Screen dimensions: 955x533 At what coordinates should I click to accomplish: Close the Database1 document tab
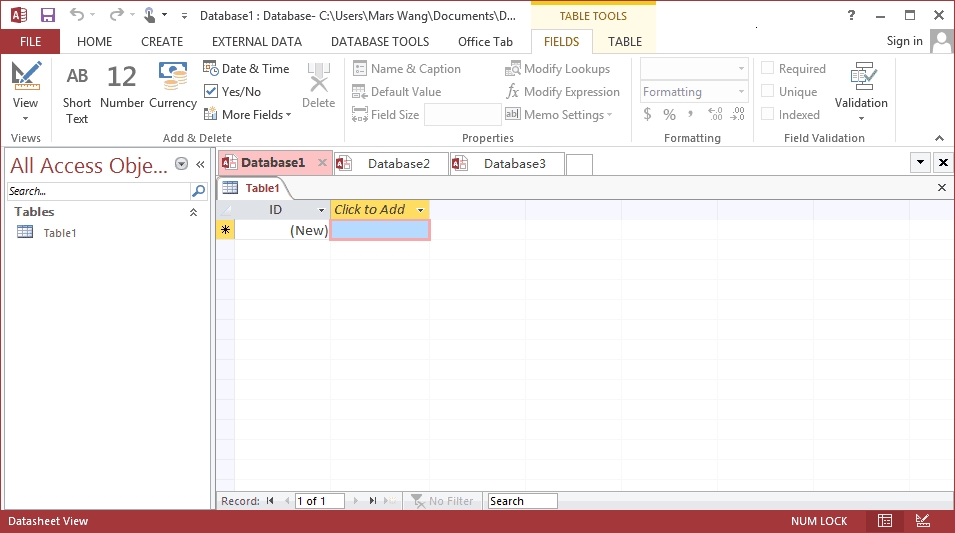click(322, 163)
